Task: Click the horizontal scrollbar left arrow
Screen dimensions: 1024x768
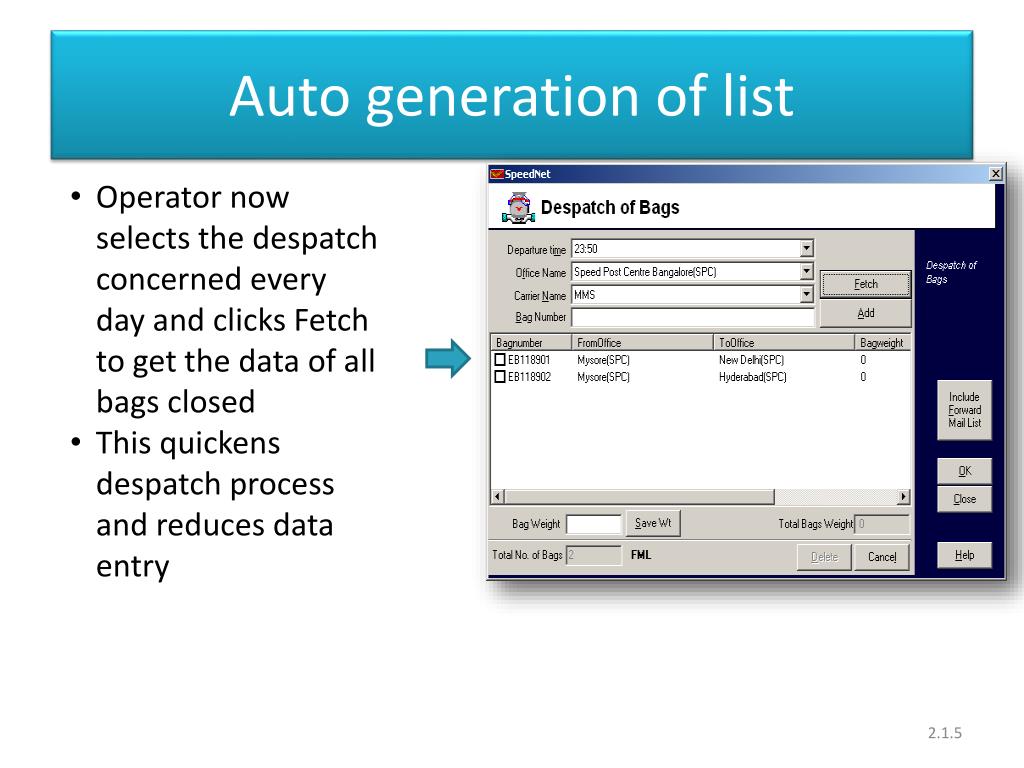Action: tap(498, 497)
